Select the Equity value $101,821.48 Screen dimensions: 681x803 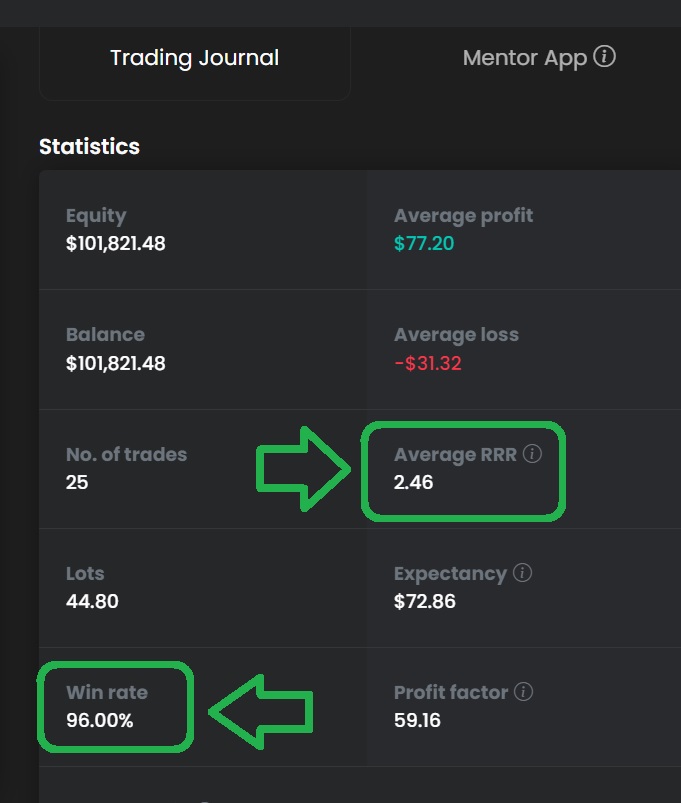coord(115,243)
